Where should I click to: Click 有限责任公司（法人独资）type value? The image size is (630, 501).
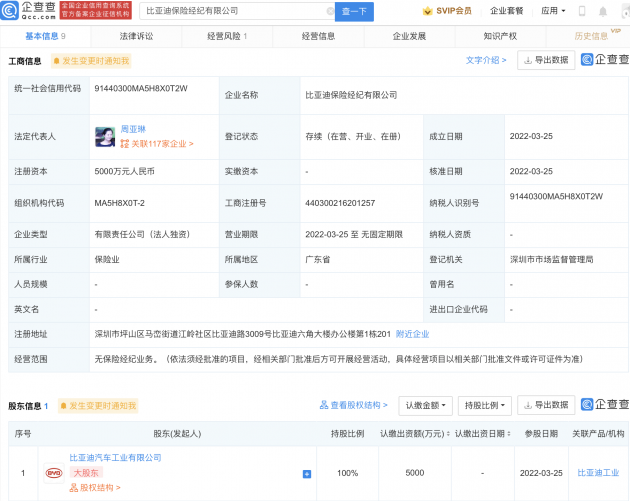coord(142,234)
